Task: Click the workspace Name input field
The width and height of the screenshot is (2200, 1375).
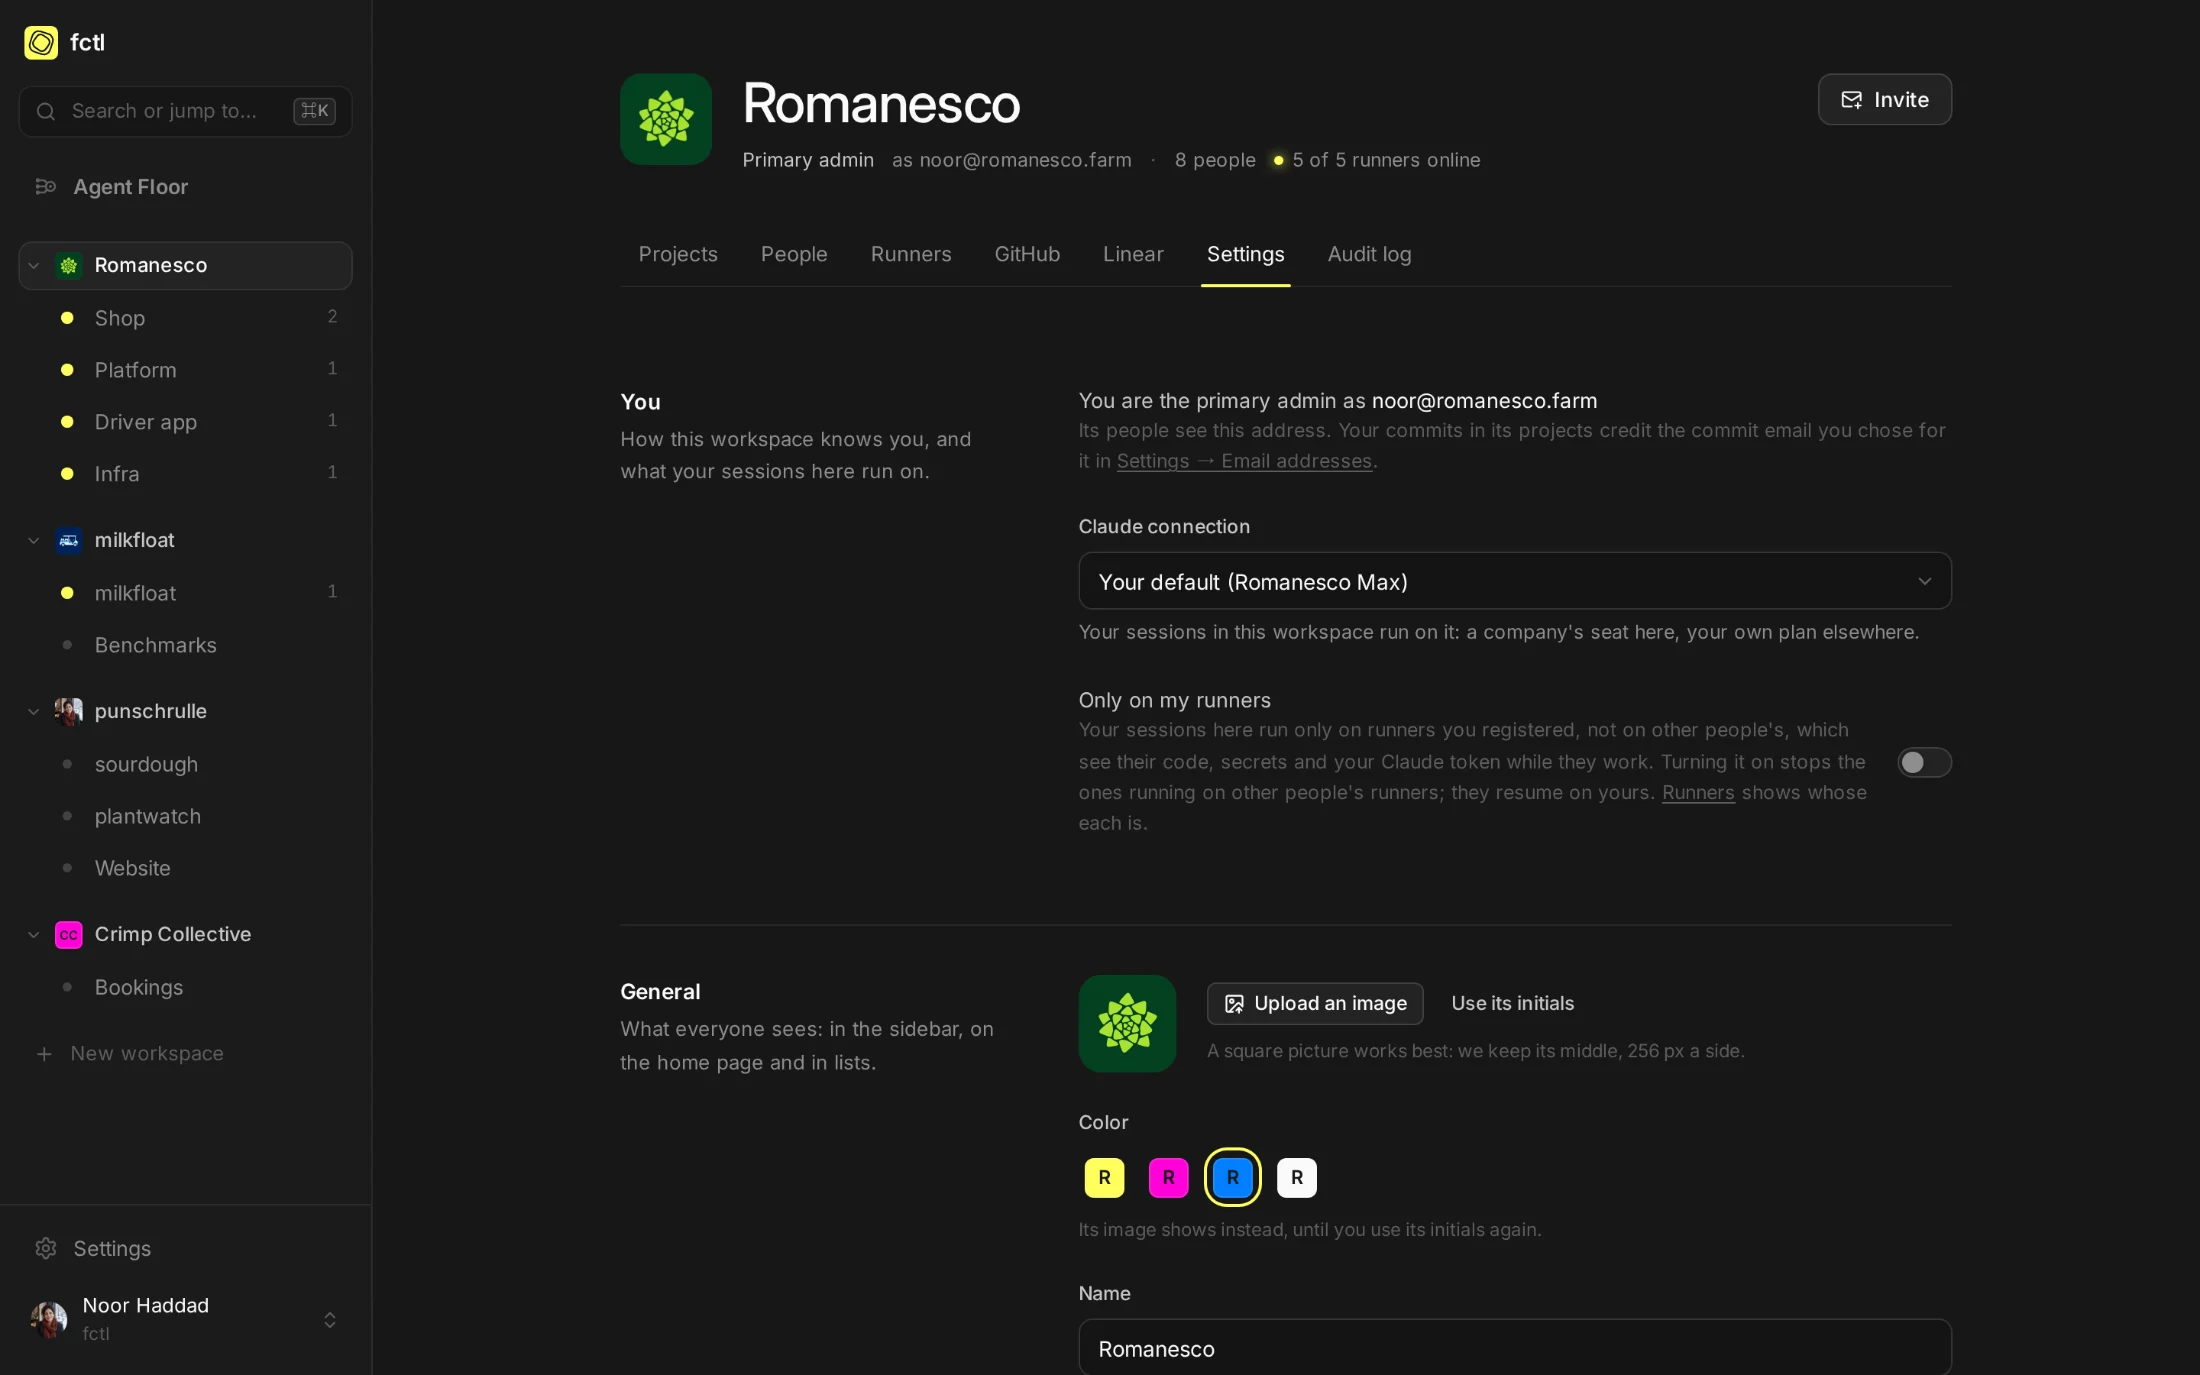Action: pos(1514,1348)
